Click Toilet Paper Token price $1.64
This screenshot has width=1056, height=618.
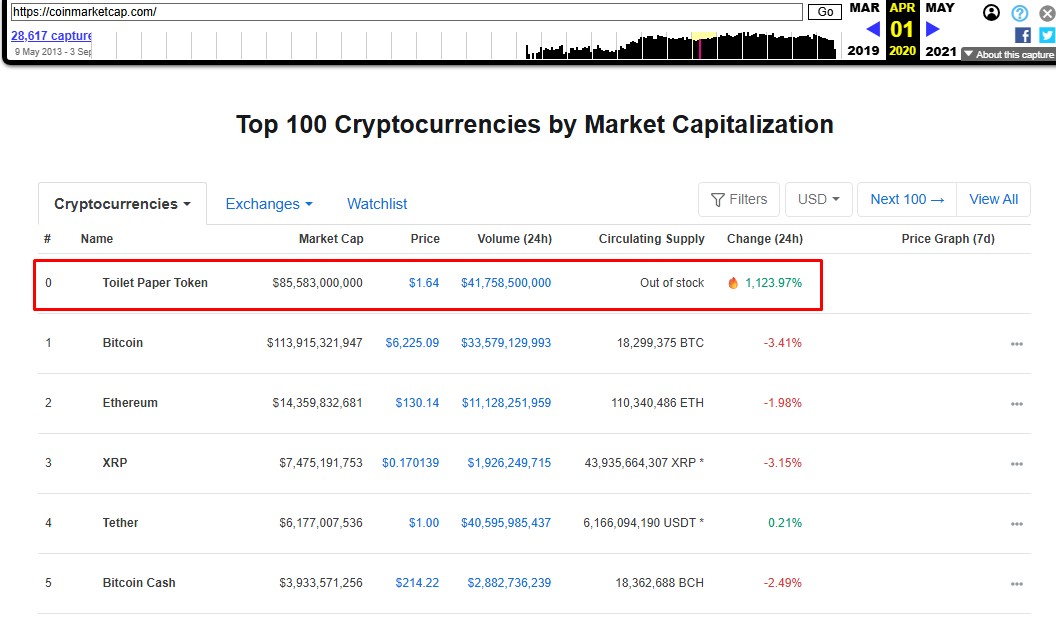tap(424, 283)
